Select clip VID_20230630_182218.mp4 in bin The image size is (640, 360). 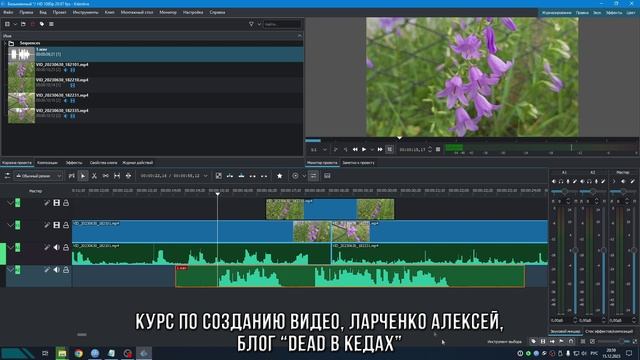tap(156, 85)
